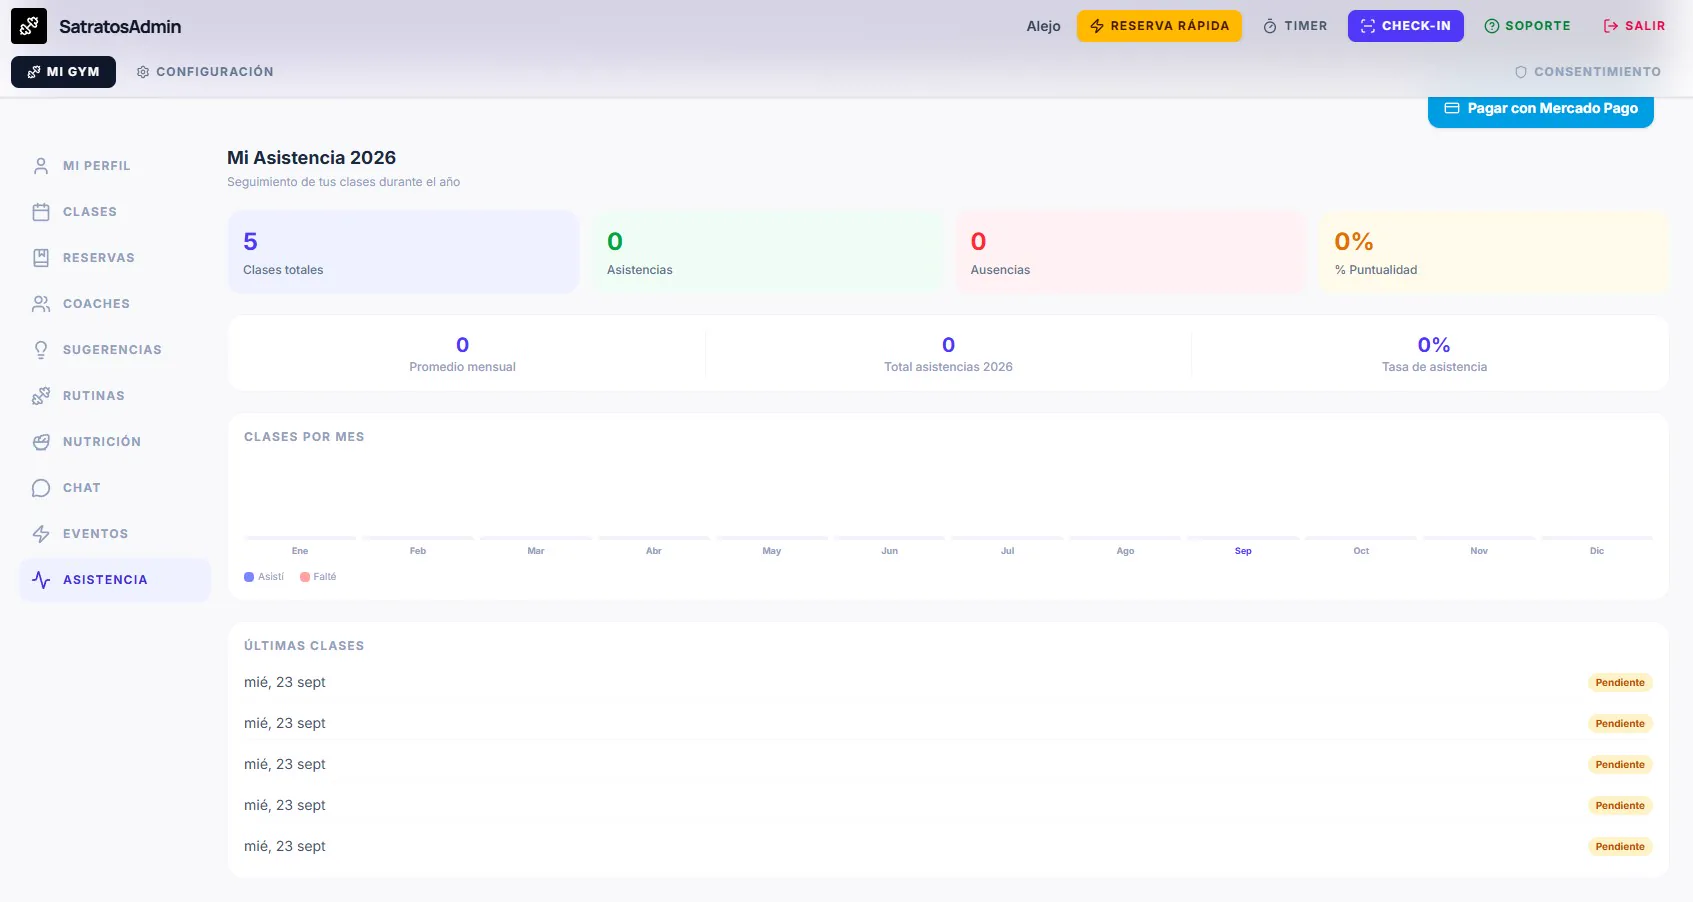Open RESERVAS section label
The height and width of the screenshot is (902, 1693).
coord(99,258)
